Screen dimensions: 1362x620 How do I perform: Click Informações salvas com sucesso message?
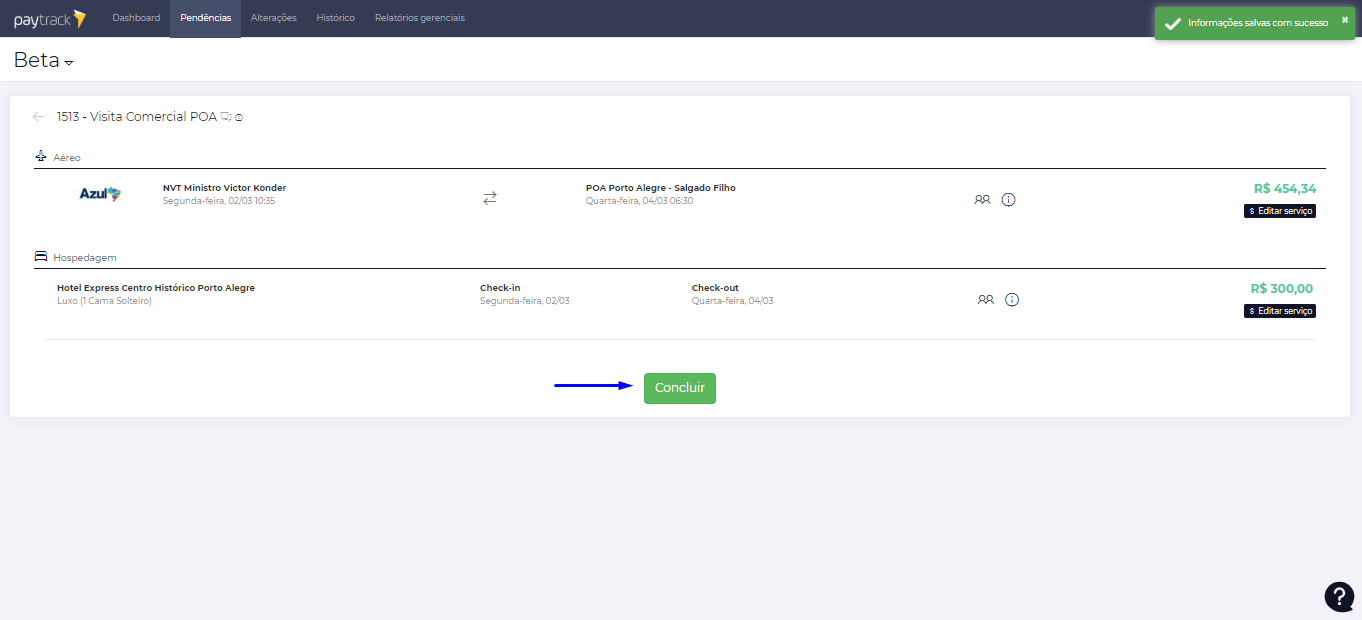tap(1258, 23)
